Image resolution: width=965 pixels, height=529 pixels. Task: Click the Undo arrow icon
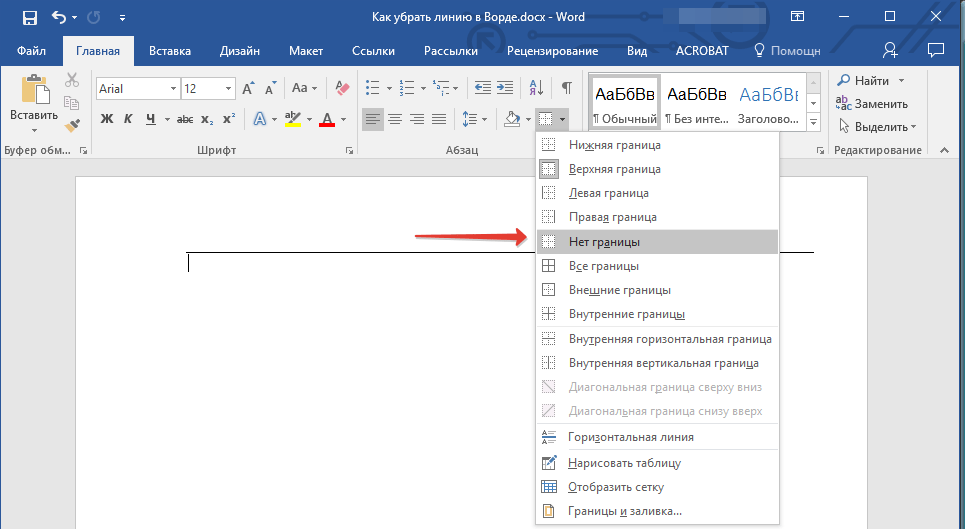(x=58, y=17)
